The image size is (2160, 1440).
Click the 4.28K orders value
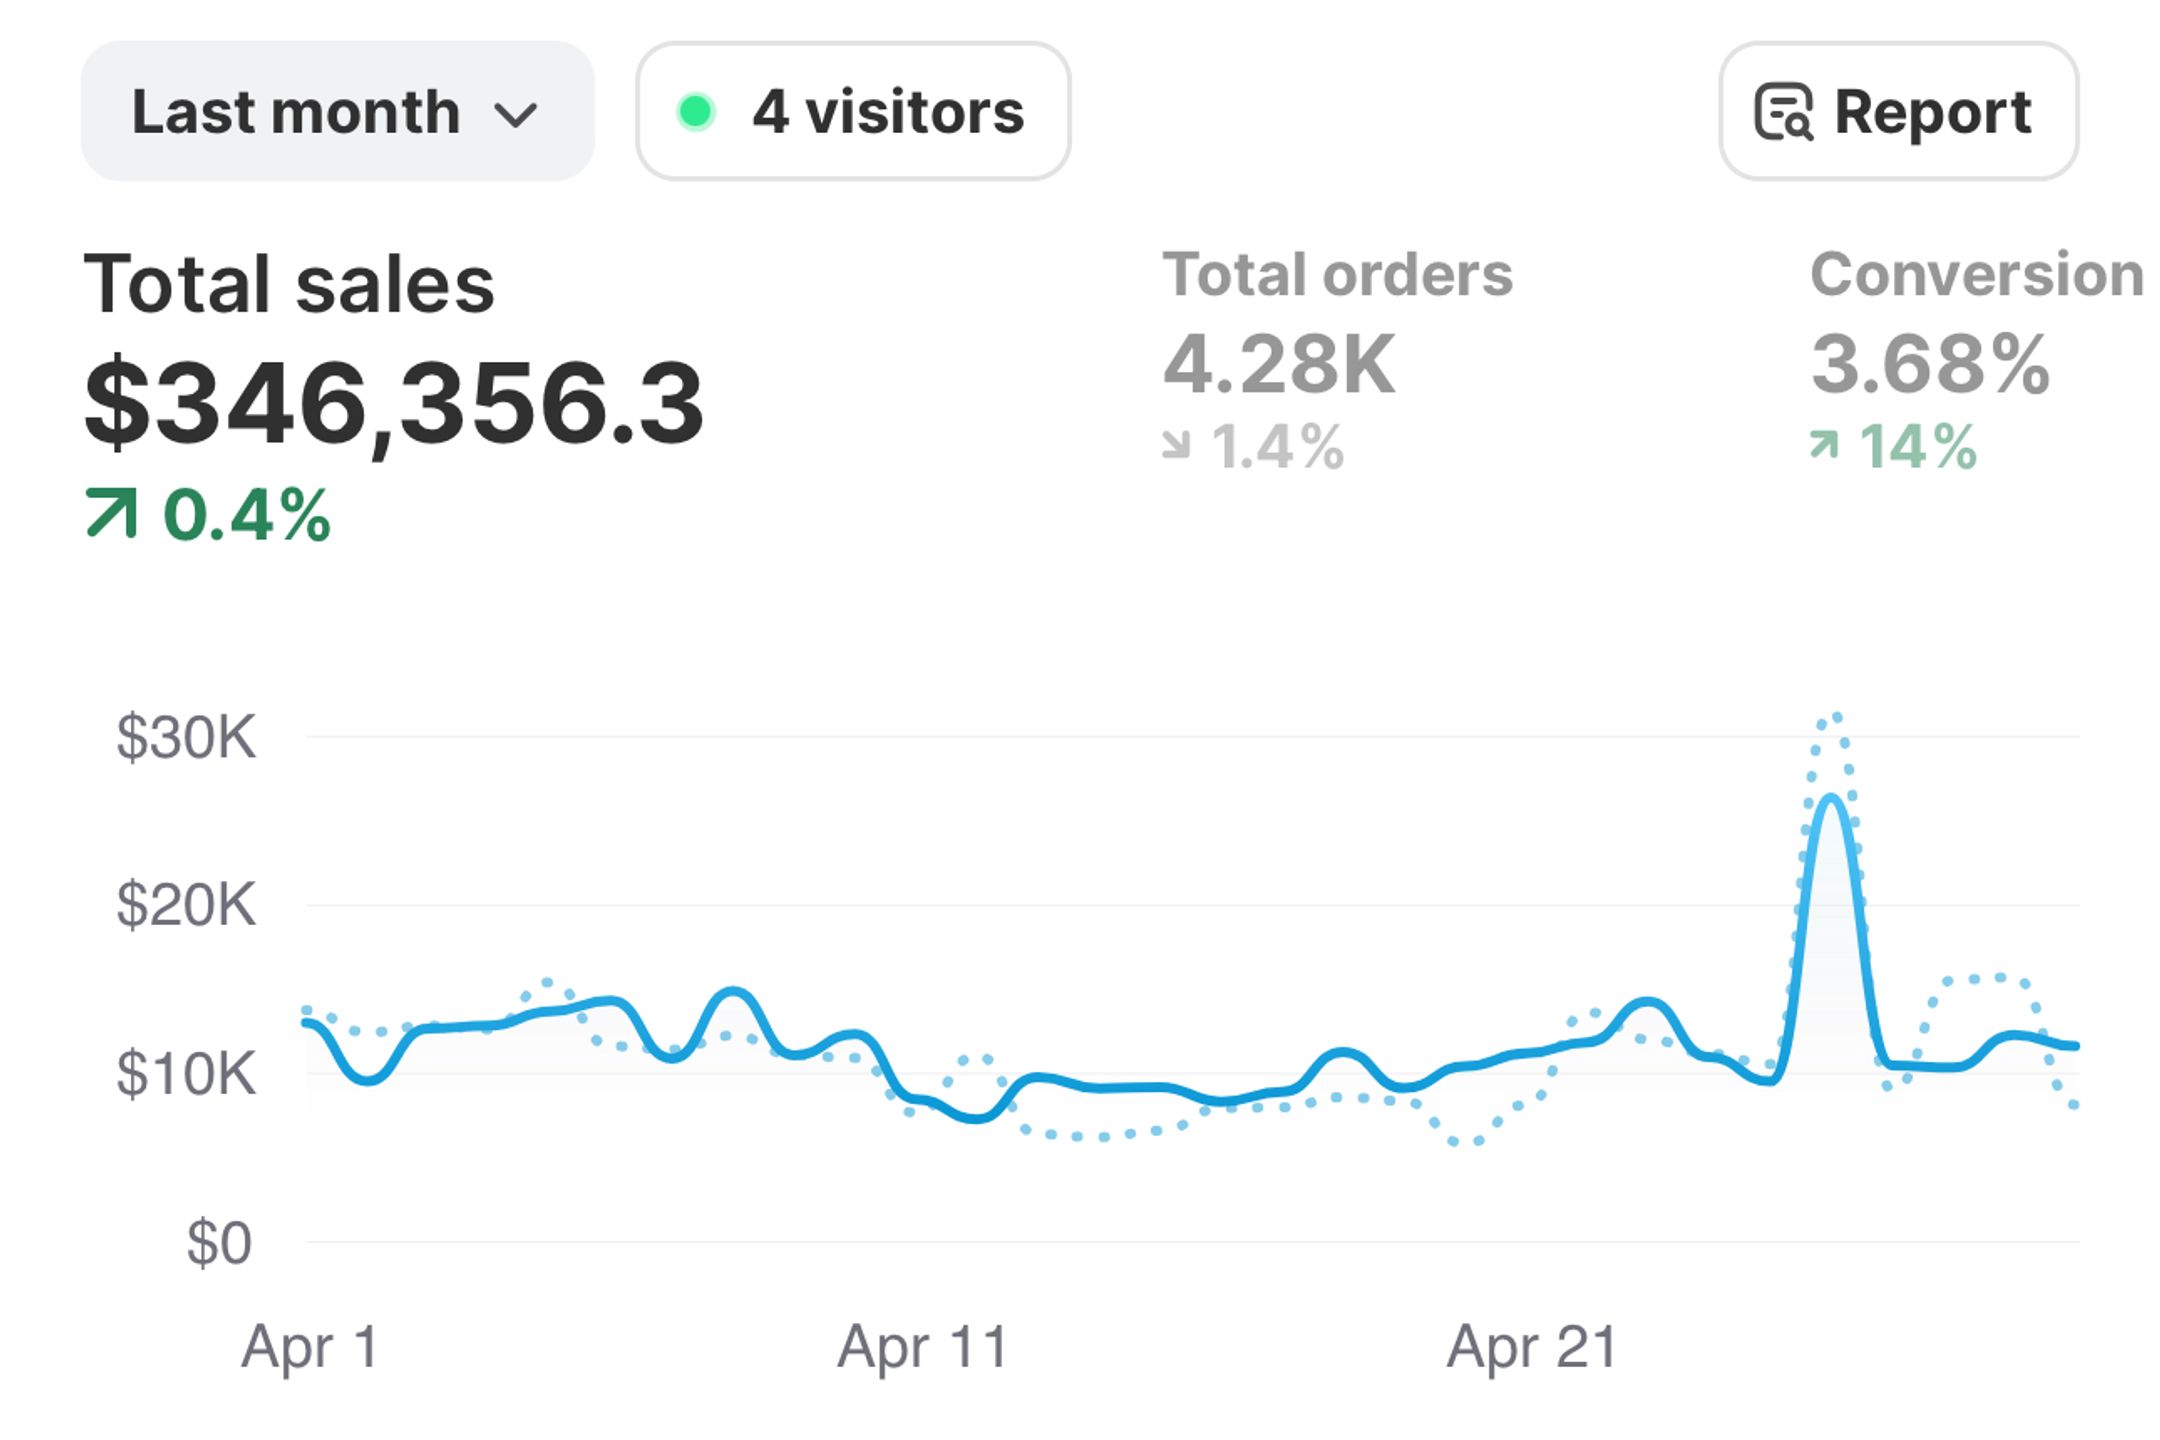coord(1279,364)
